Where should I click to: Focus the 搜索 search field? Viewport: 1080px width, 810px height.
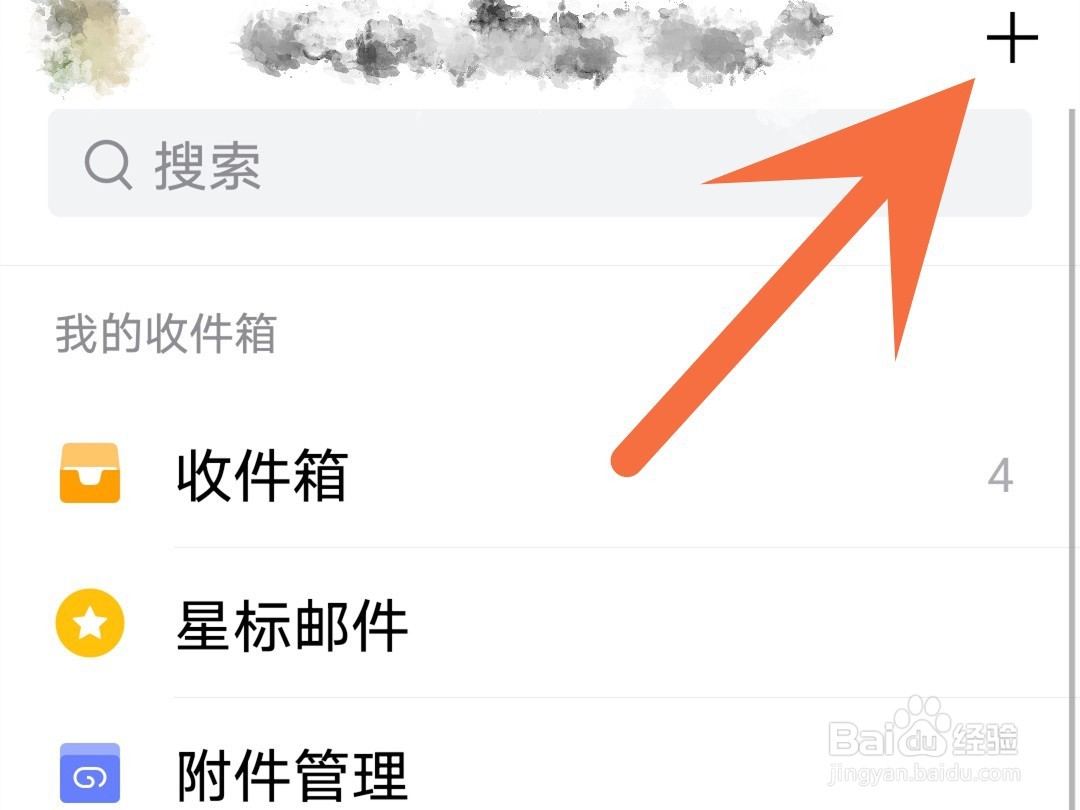coord(539,163)
